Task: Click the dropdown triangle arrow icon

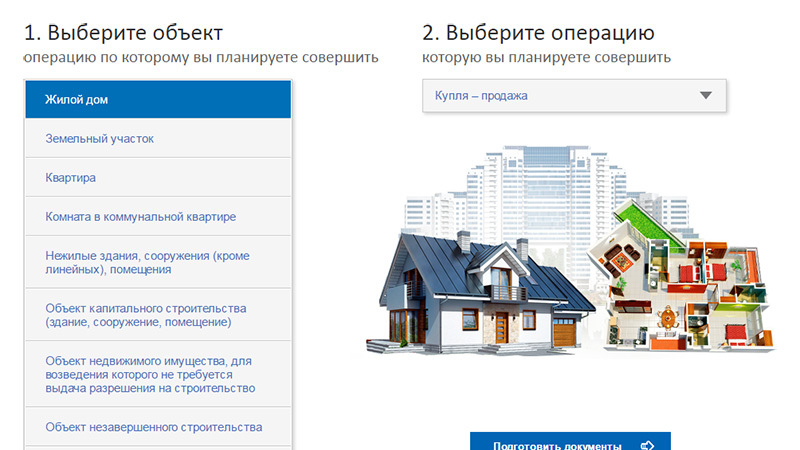Action: click(x=706, y=96)
